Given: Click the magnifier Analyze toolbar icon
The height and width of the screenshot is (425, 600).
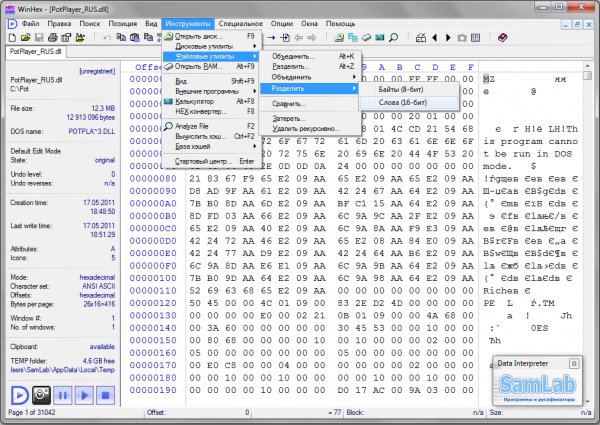Looking at the screenshot, I should coord(394,37).
